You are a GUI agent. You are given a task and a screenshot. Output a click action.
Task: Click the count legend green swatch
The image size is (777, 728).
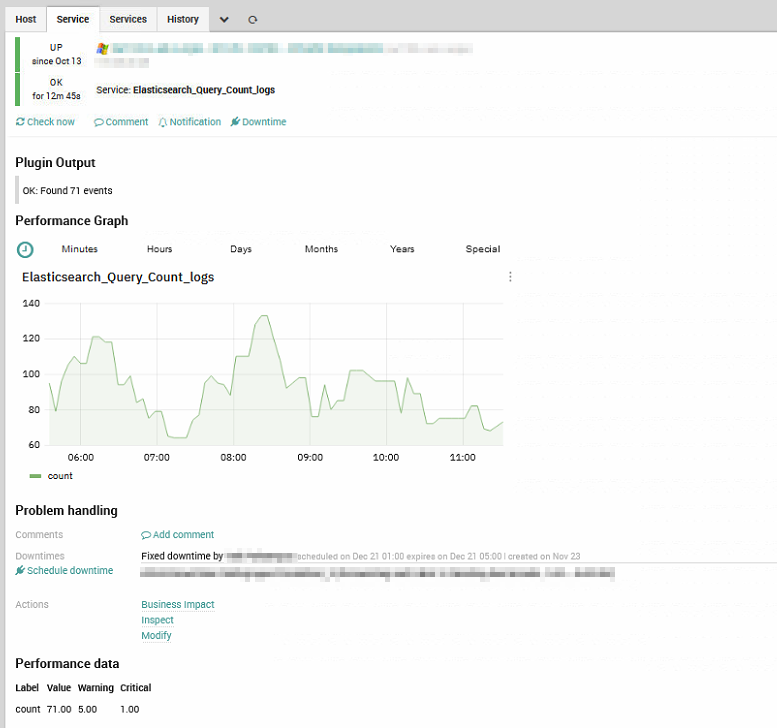coord(35,476)
